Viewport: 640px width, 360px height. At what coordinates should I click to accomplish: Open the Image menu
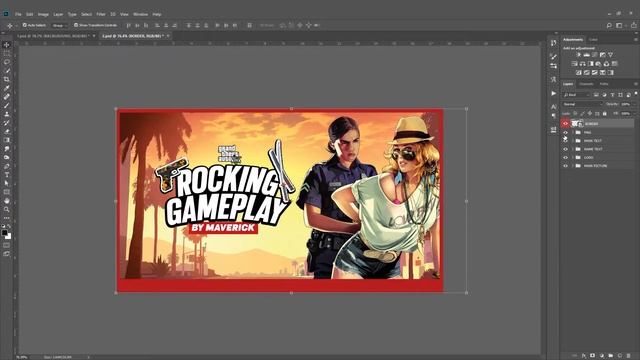[43, 14]
